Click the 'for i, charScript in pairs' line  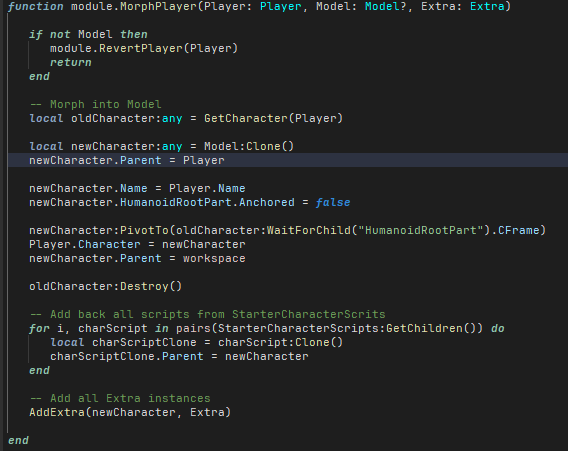267,329
